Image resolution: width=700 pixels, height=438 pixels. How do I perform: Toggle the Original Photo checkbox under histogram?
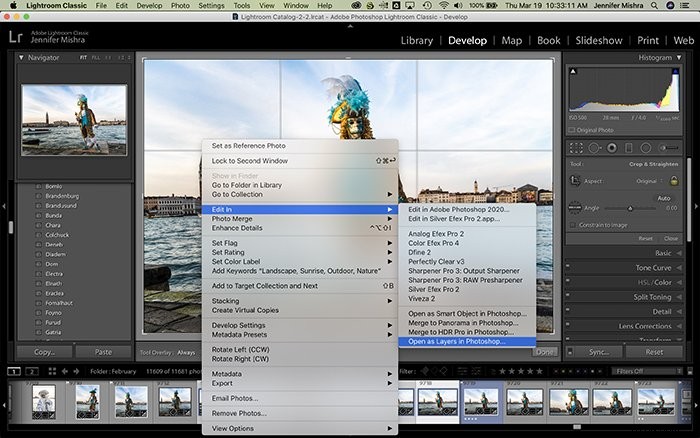pos(571,130)
